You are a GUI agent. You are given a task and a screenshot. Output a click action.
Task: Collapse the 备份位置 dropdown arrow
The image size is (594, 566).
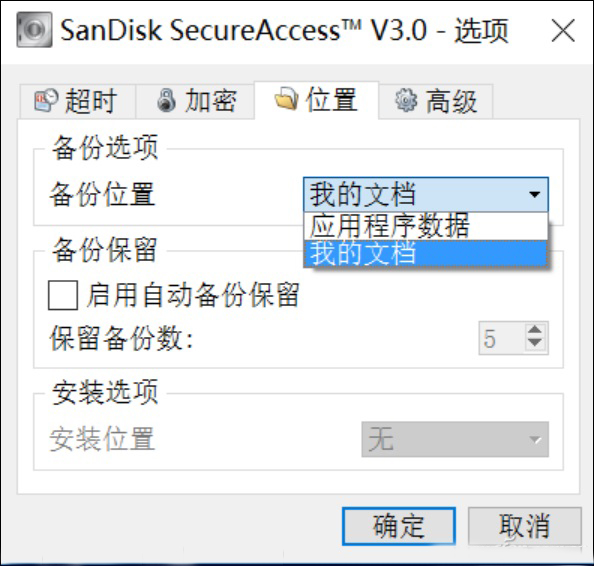(x=535, y=194)
